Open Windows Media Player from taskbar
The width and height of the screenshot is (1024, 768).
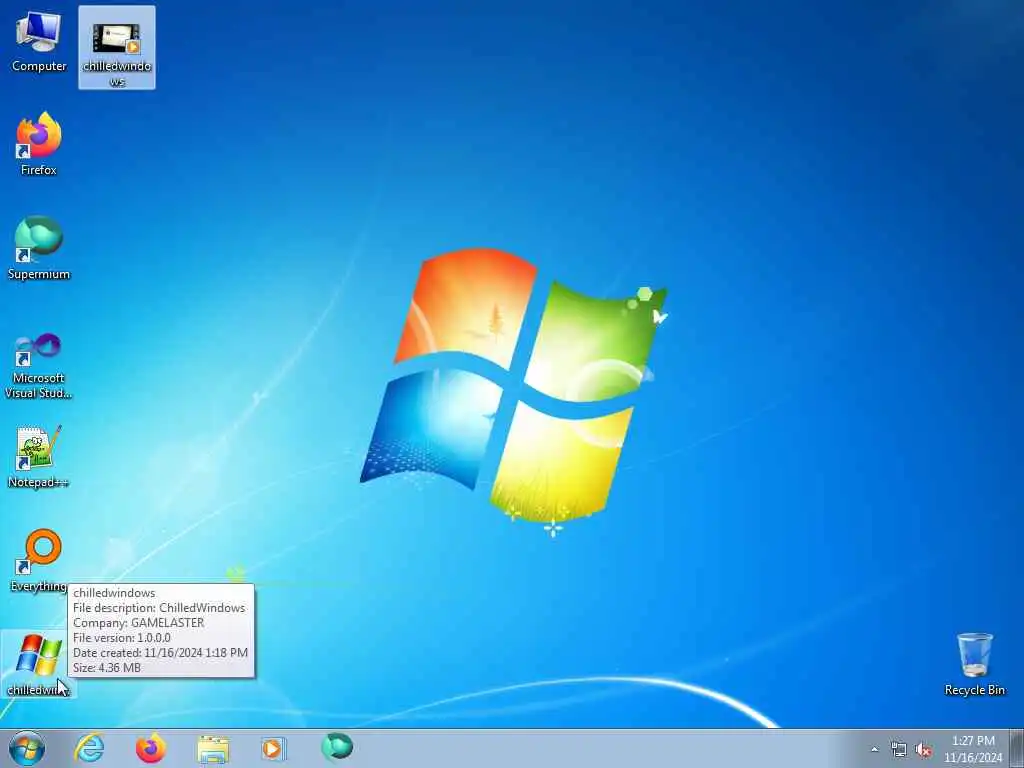coord(273,748)
